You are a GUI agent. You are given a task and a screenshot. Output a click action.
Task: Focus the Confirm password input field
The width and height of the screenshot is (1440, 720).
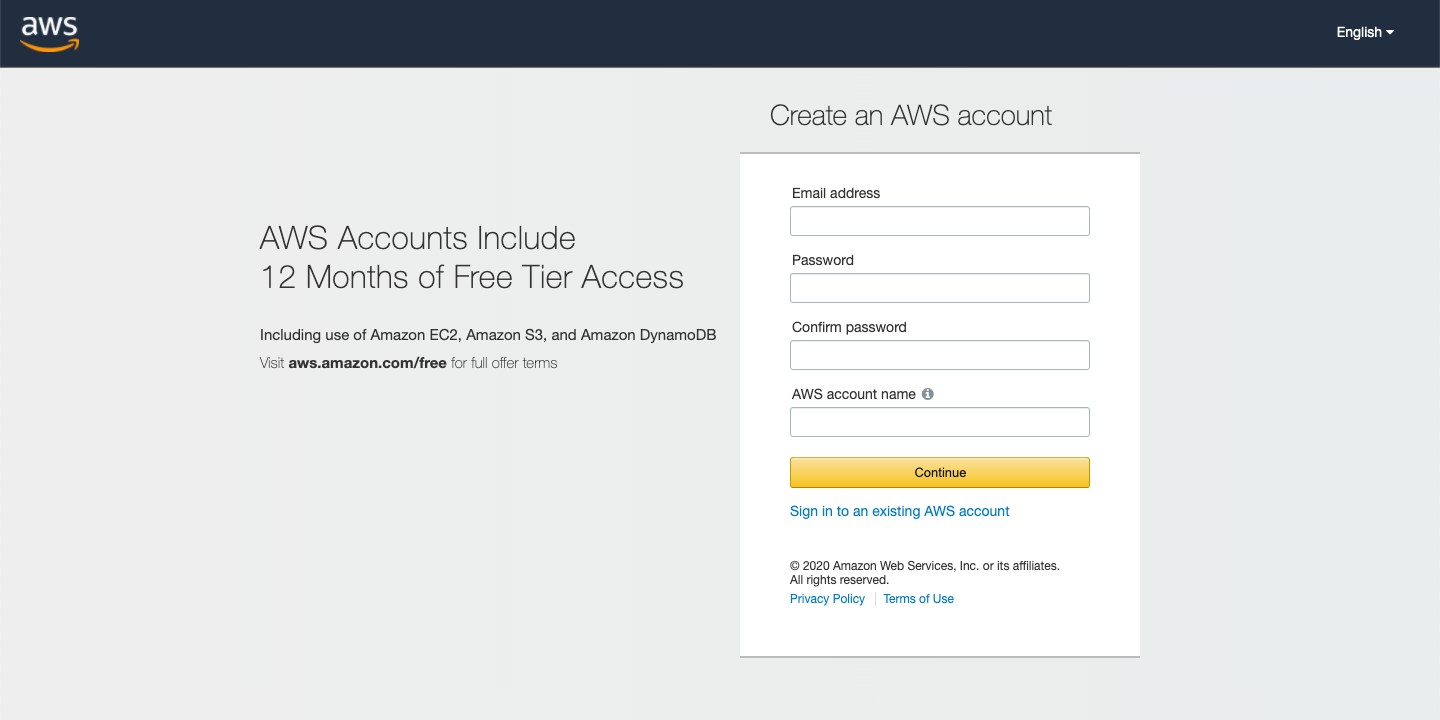click(940, 355)
